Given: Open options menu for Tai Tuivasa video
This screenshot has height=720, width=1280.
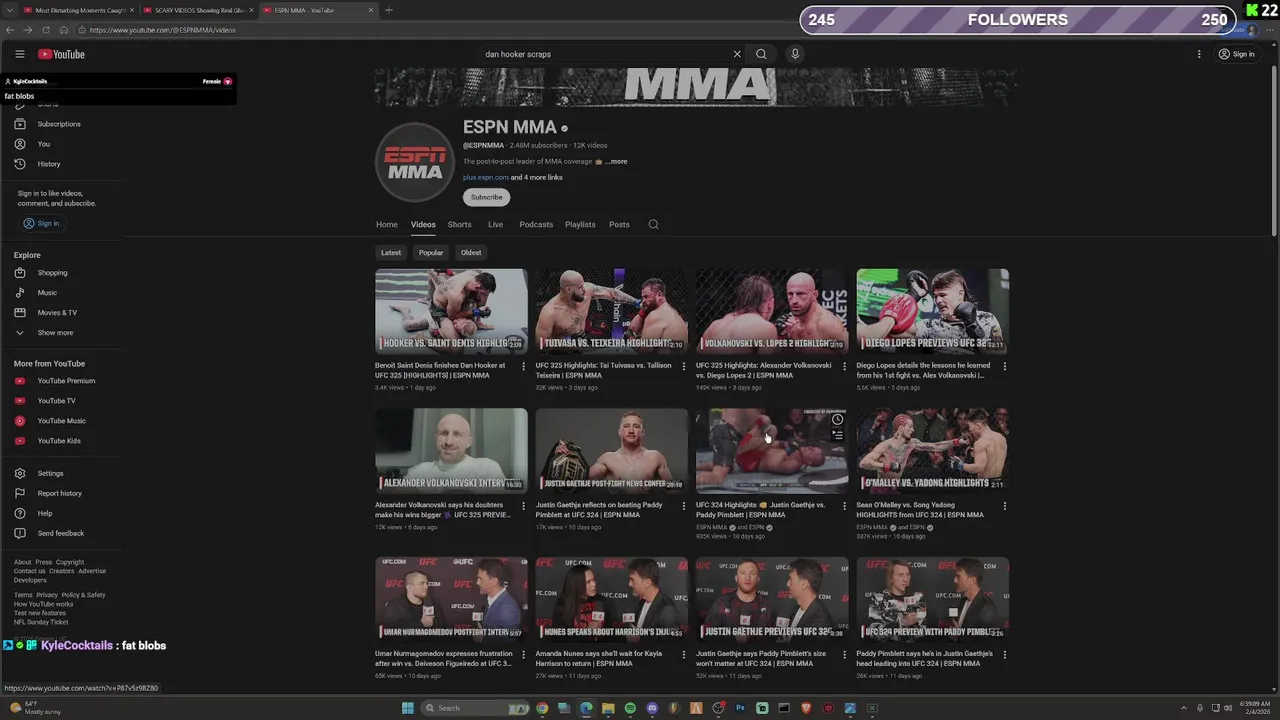Looking at the screenshot, I should (x=684, y=366).
